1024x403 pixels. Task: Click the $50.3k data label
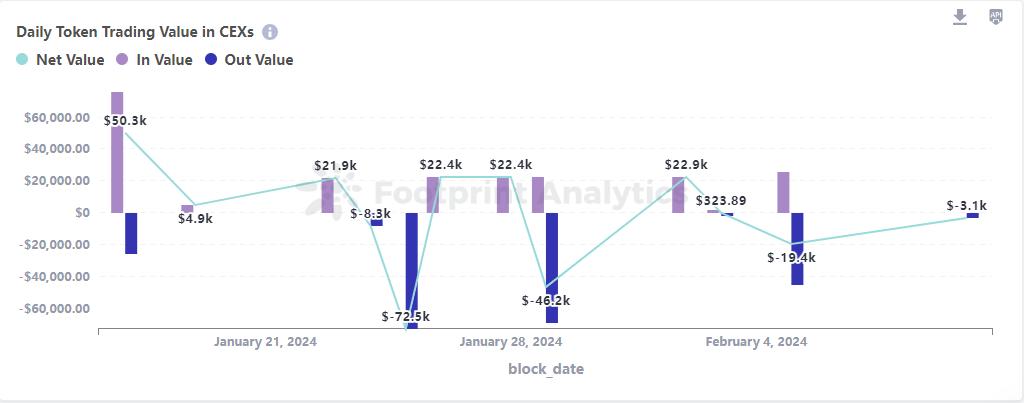click(125, 120)
